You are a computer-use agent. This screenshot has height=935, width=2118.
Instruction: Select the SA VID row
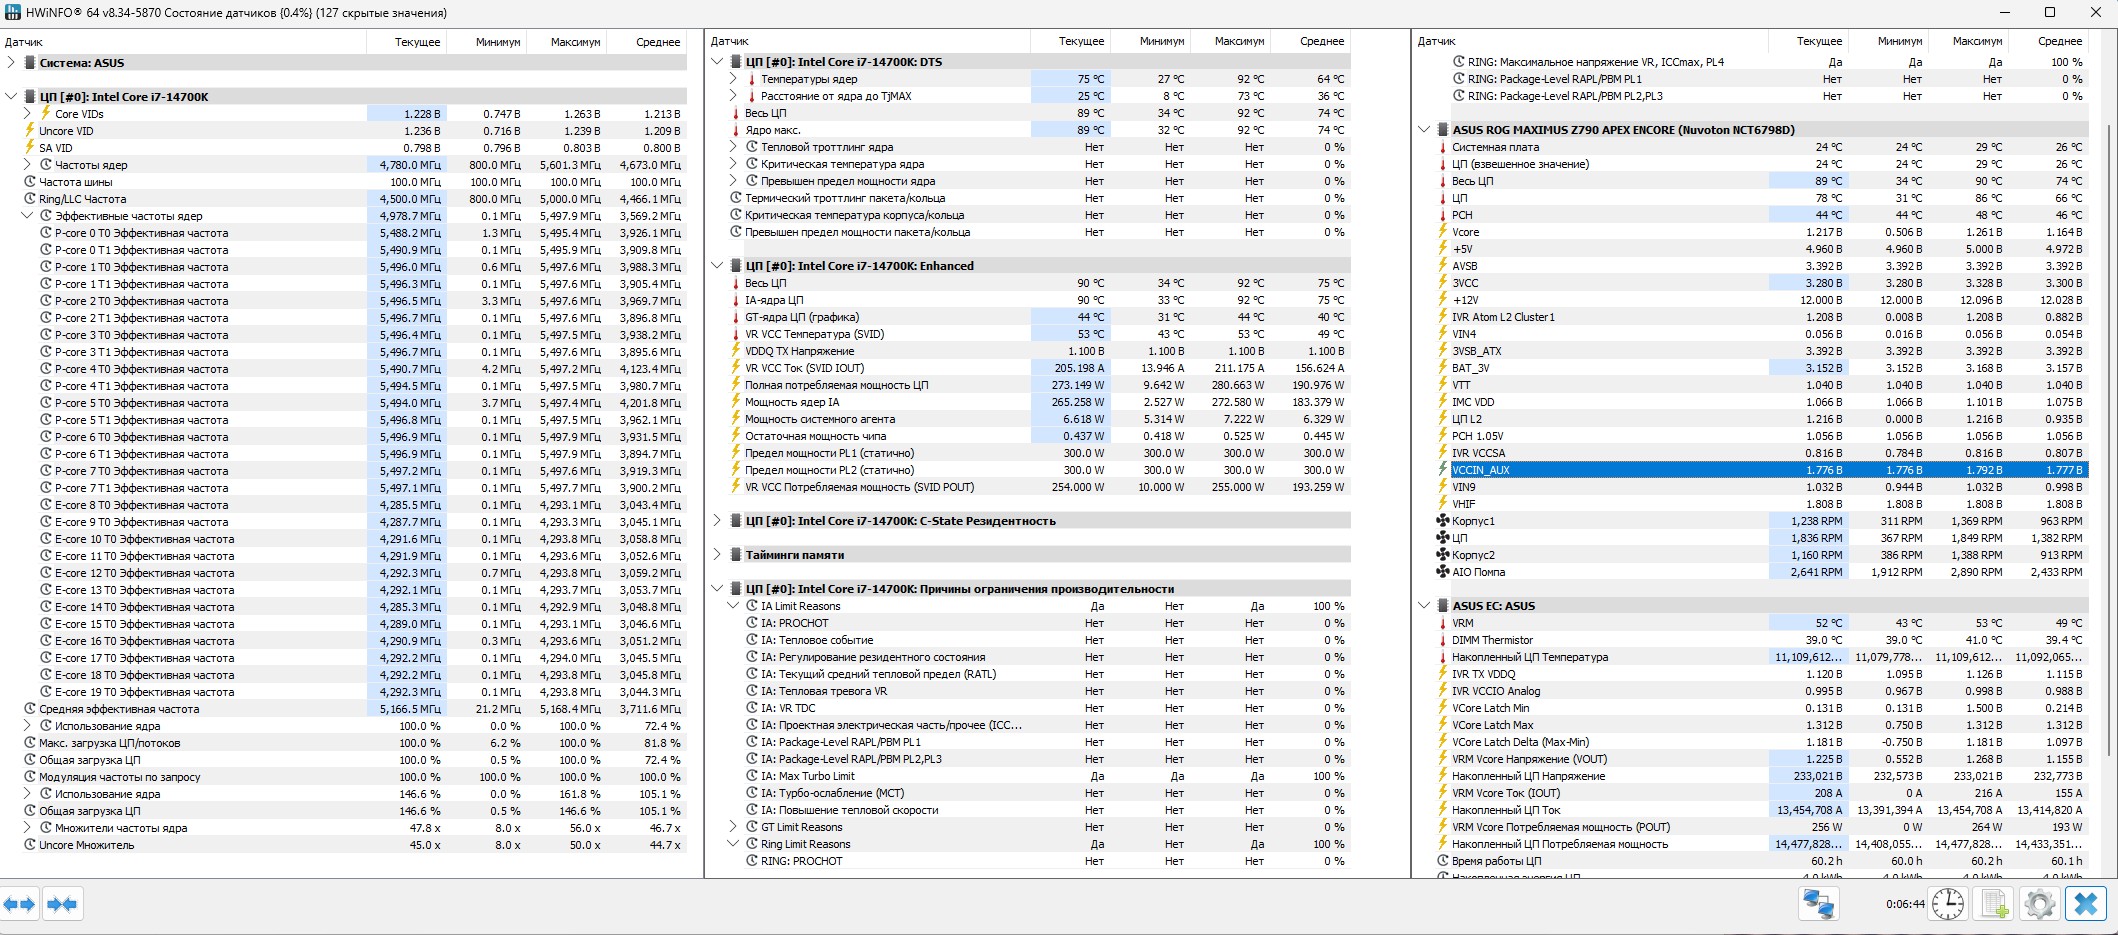[353, 148]
